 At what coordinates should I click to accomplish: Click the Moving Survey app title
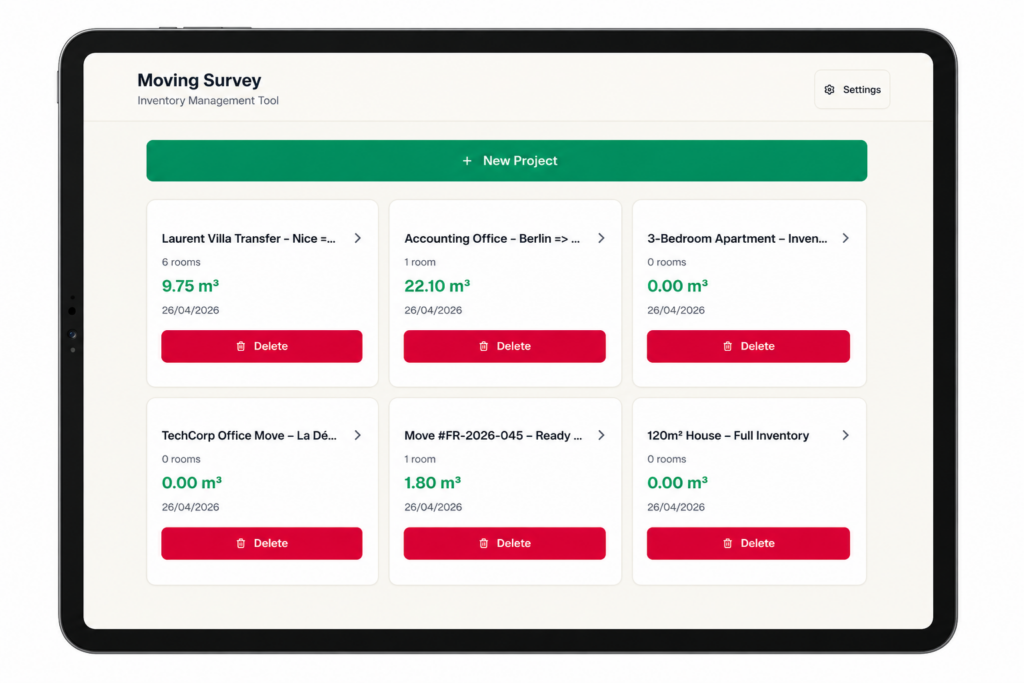click(x=199, y=80)
